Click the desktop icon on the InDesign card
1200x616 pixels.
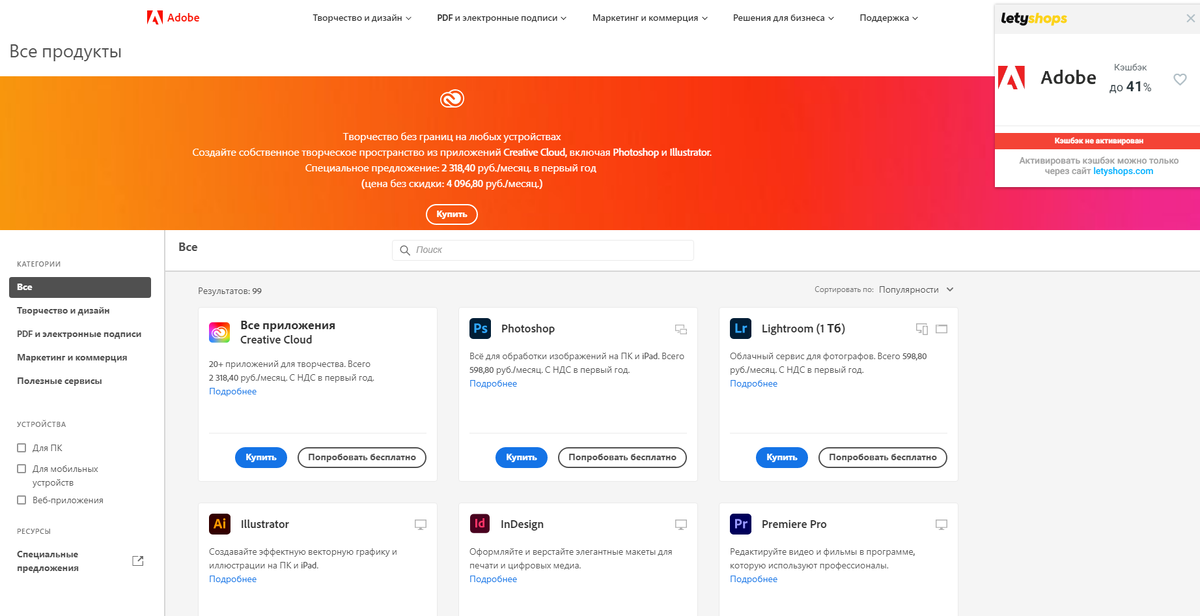pyautogui.click(x=681, y=524)
